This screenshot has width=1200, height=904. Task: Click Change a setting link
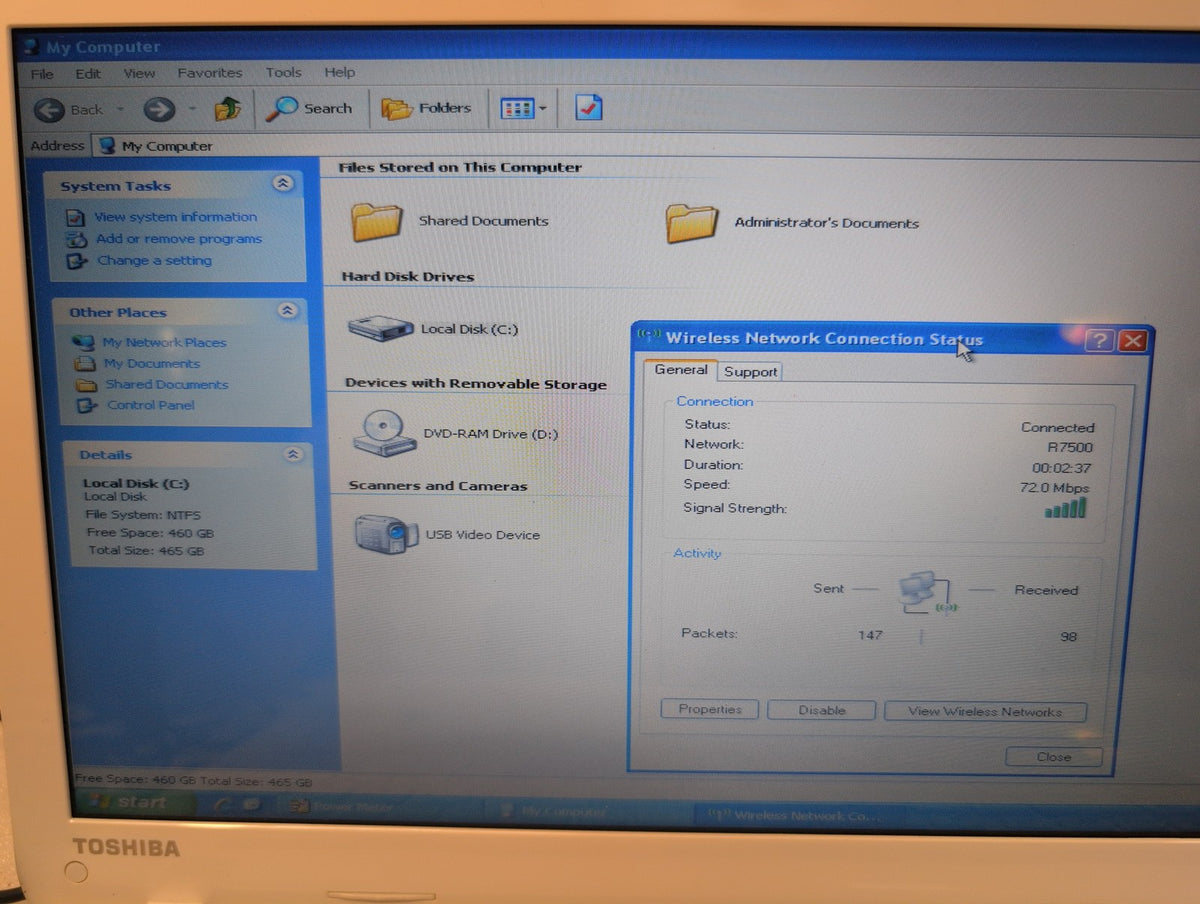pyautogui.click(x=155, y=260)
